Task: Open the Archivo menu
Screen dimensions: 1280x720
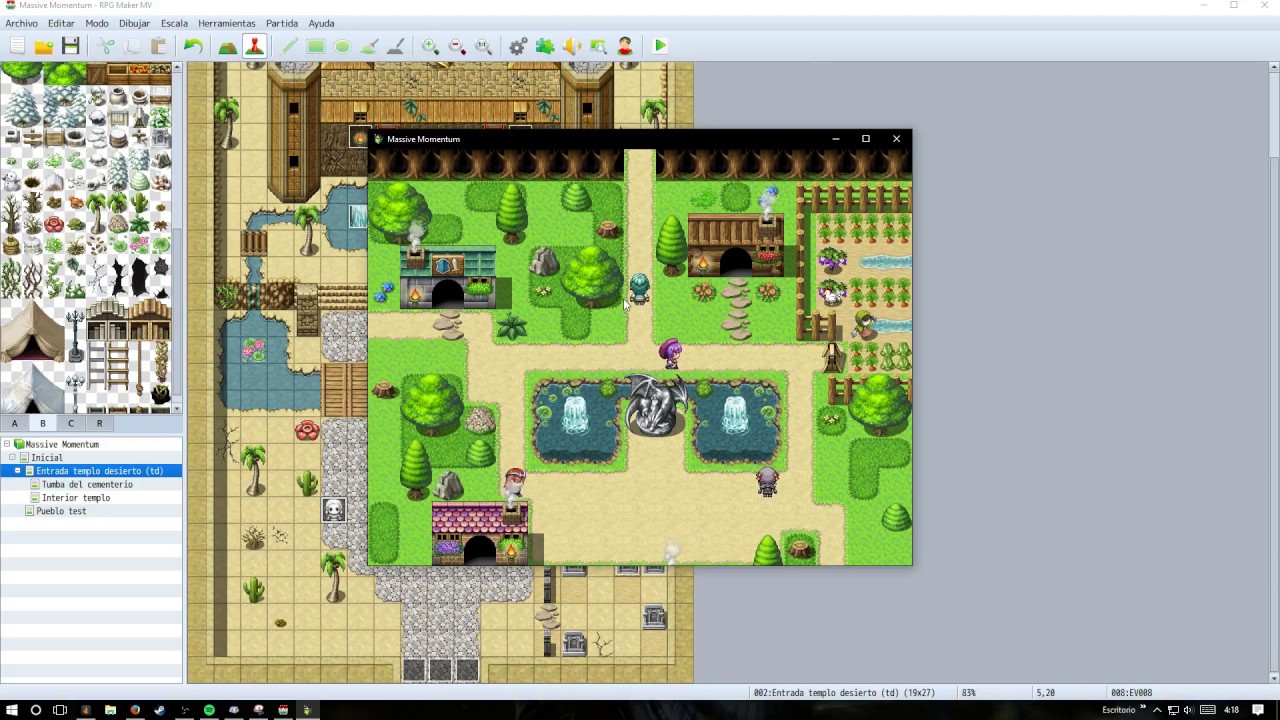Action: coord(22,23)
